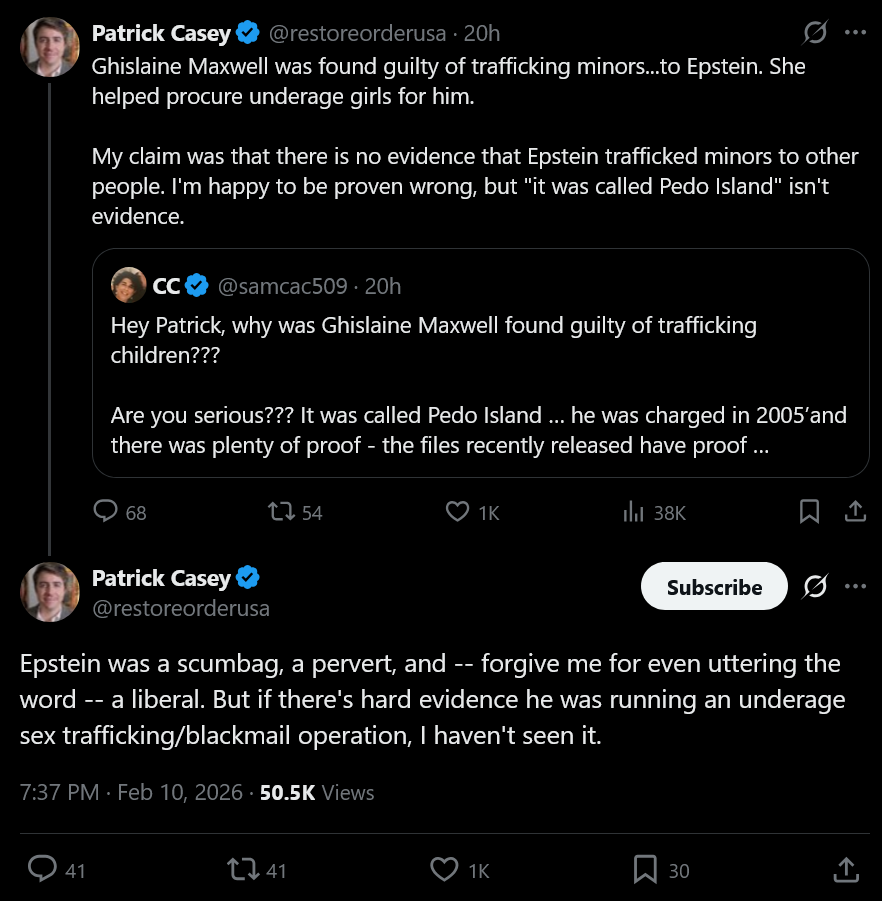Subscribe to Patrick Casey
The width and height of the screenshot is (882, 901).
(714, 587)
